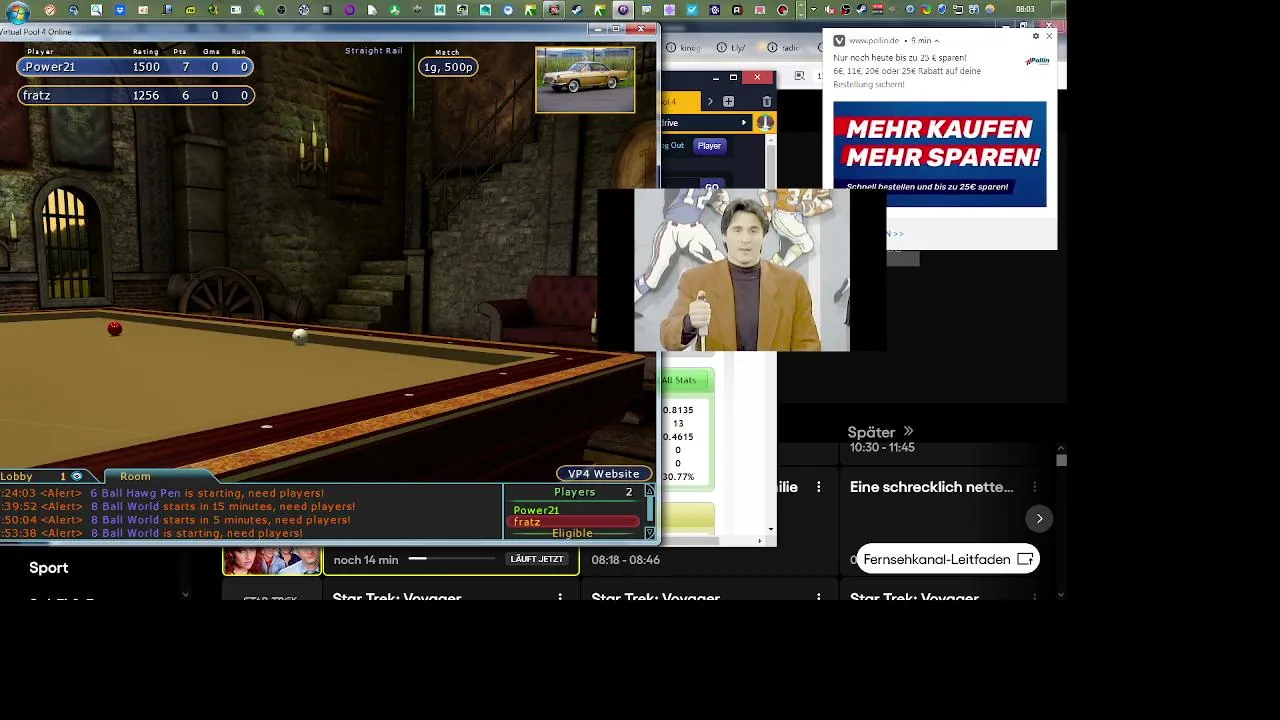
Task: Click the players list scroll down arrow
Action: 649,533
